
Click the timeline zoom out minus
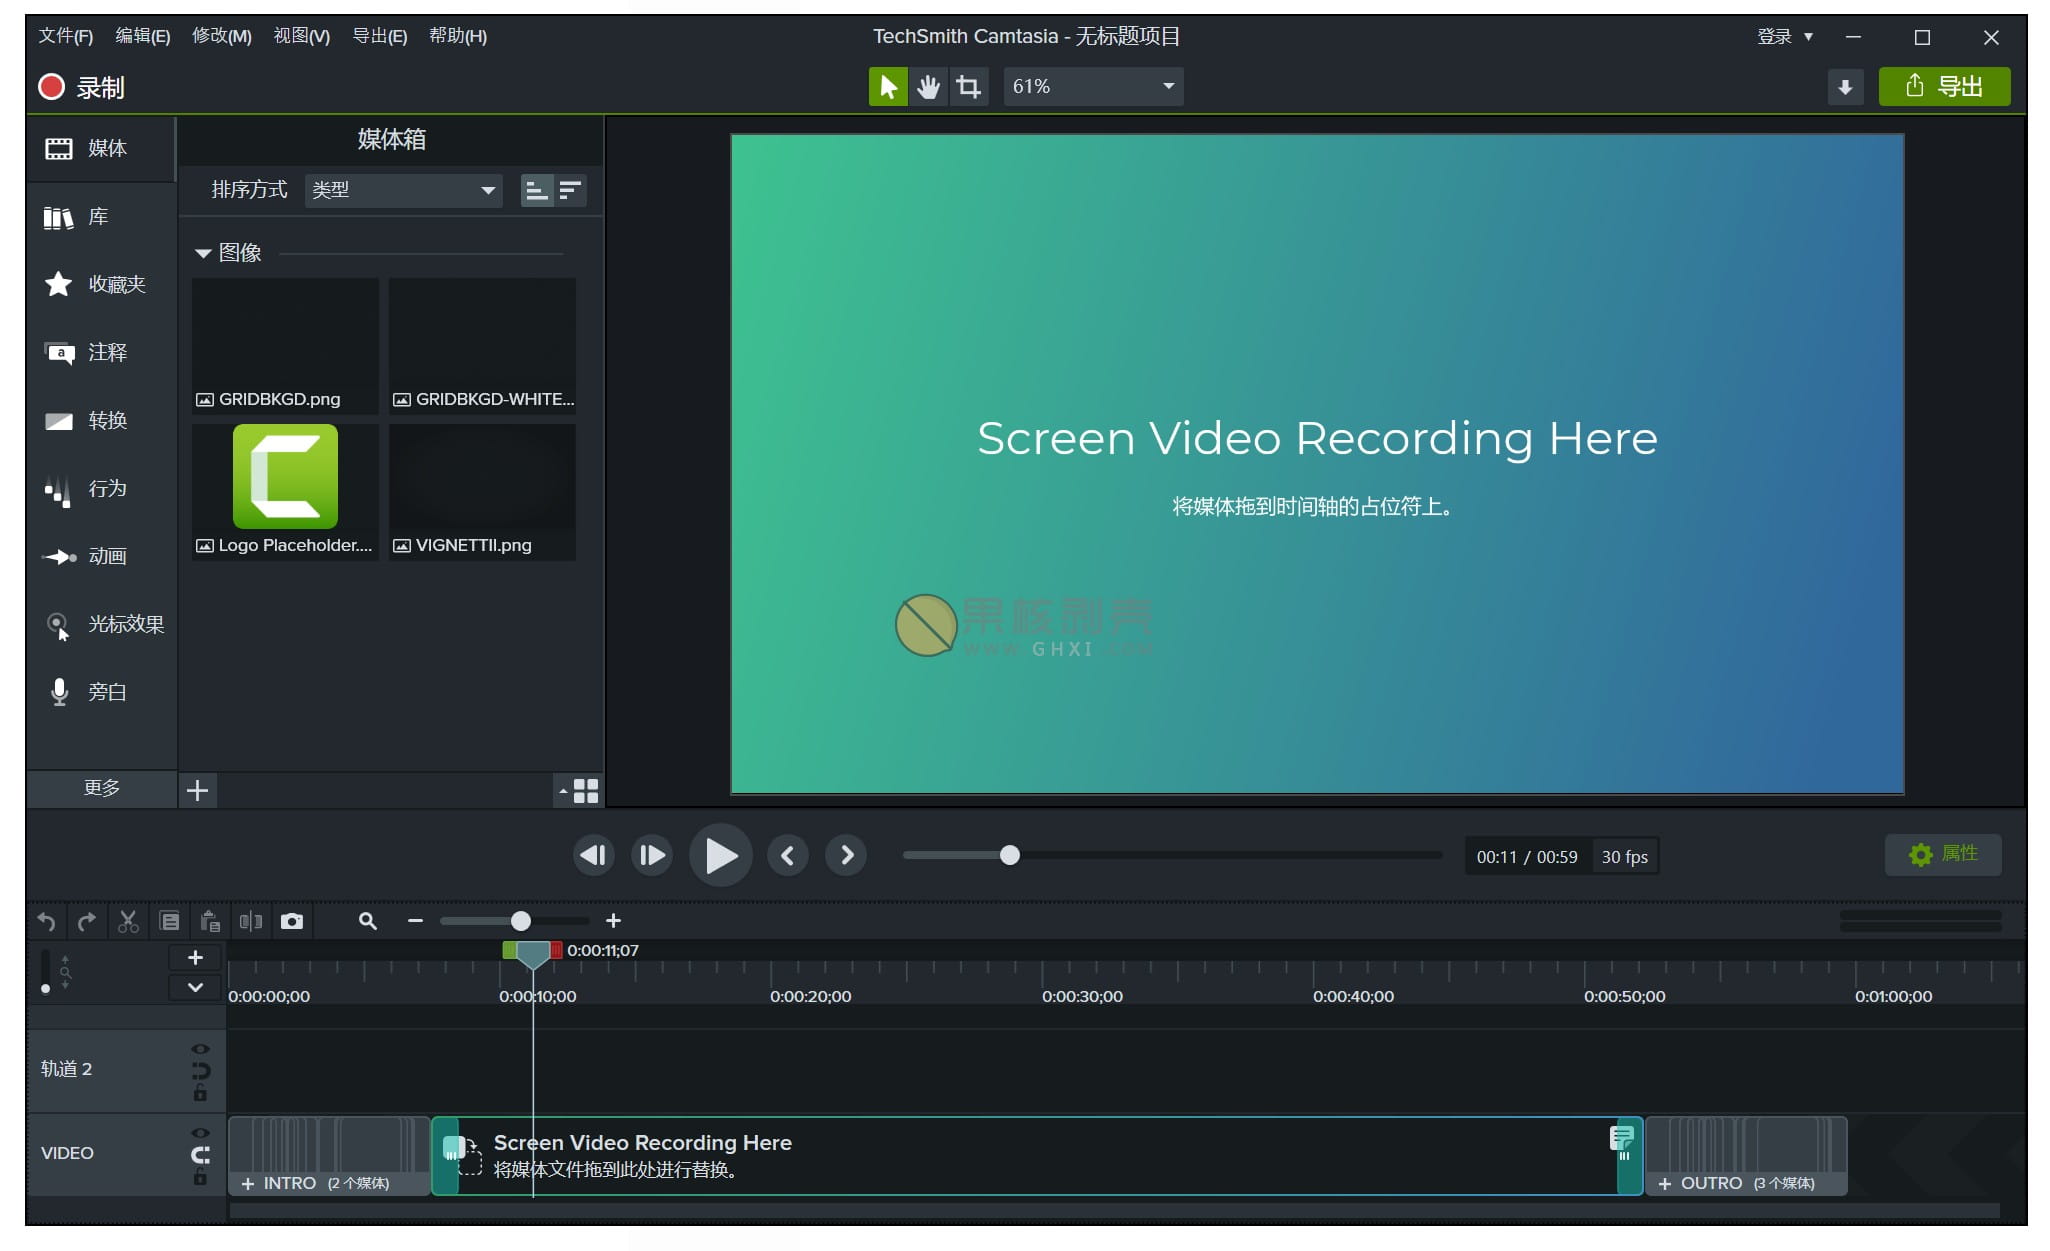415,921
